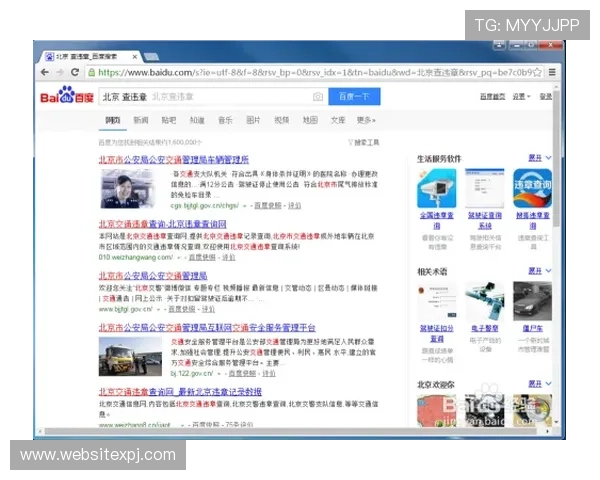Image resolution: width=600 pixels, height=480 pixels.
Task: Click the Baidu logo
Action: 67,96
